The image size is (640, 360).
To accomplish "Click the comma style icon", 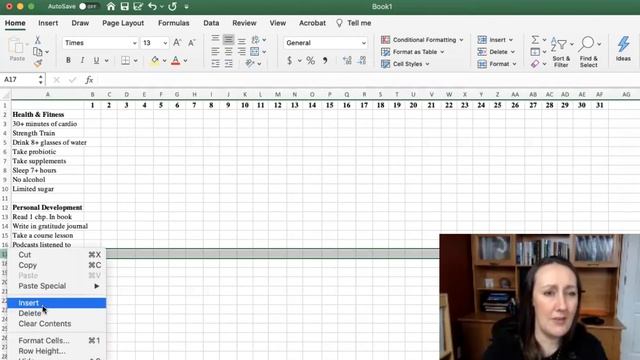I will point(325,60).
